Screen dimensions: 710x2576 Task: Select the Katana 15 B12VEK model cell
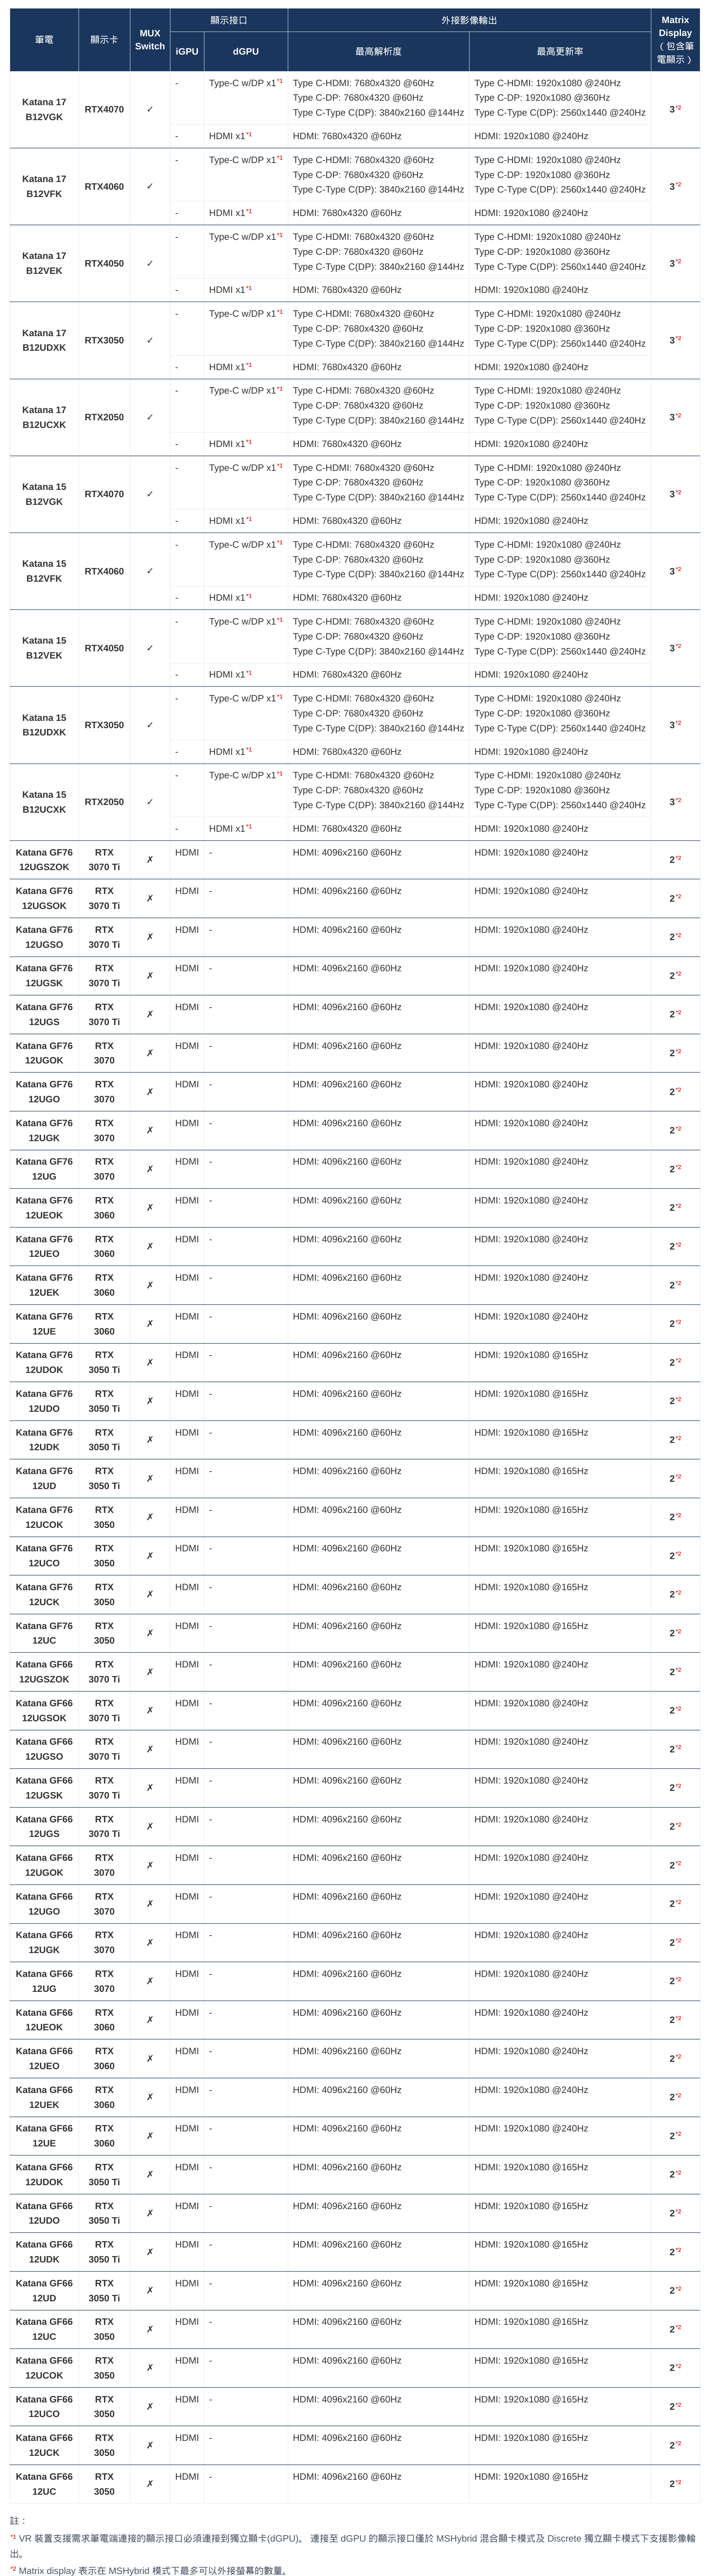[x=44, y=648]
